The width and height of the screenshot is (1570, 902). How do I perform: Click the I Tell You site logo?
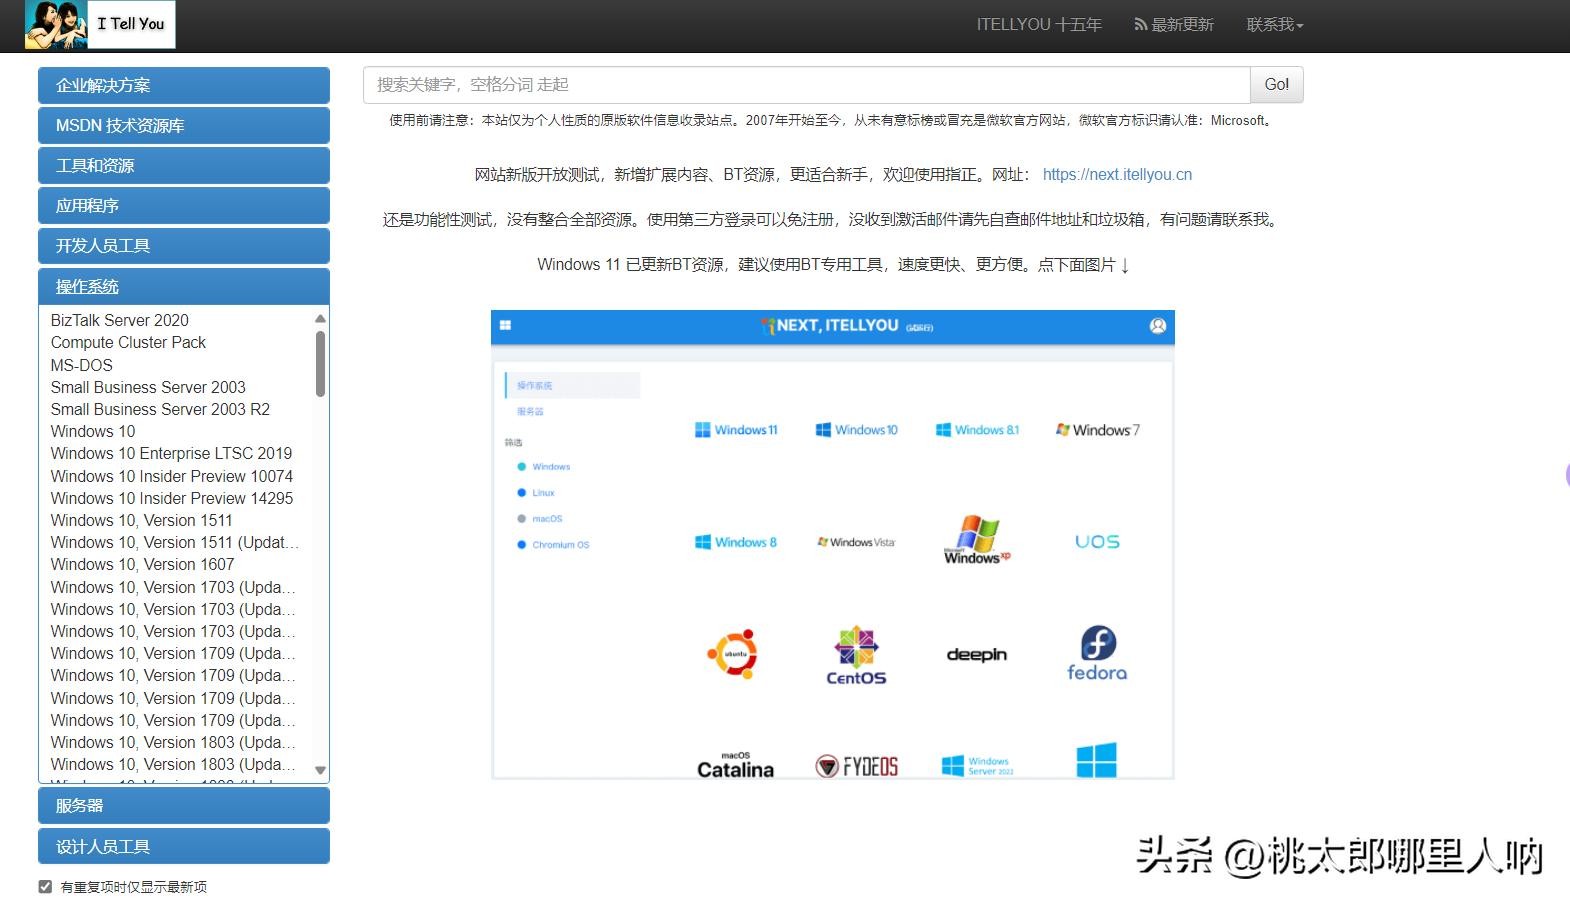pyautogui.click(x=100, y=25)
